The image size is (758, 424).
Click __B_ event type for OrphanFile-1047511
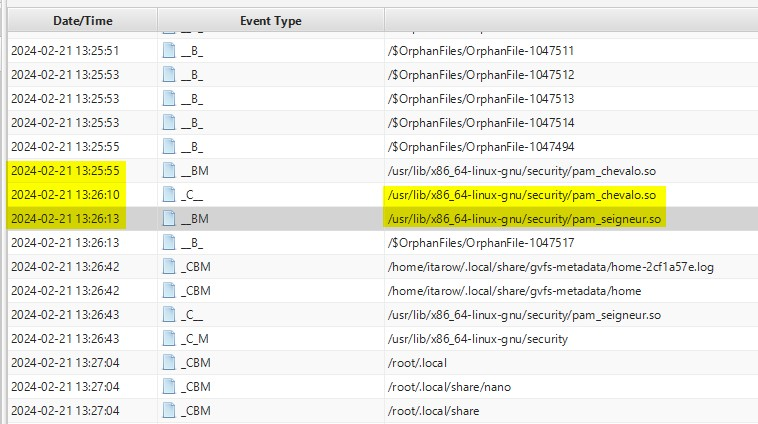(192, 51)
